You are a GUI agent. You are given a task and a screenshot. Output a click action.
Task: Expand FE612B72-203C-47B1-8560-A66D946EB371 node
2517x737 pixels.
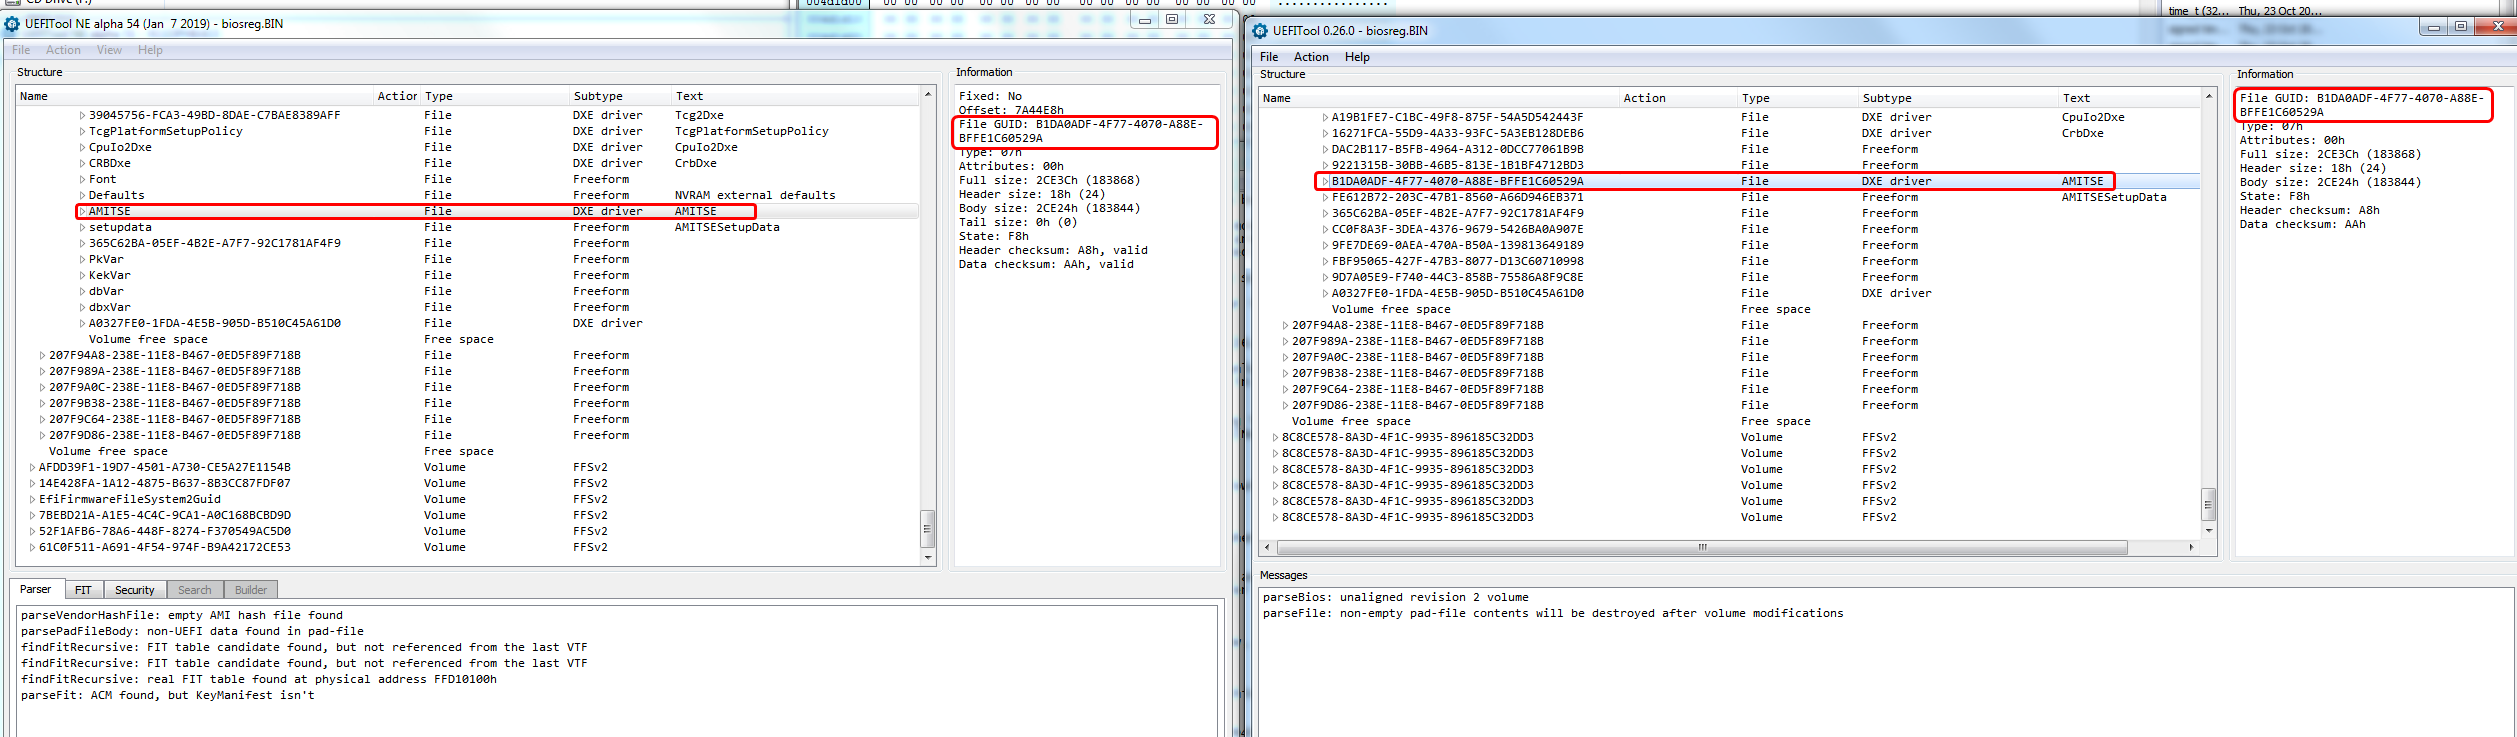coord(1325,197)
